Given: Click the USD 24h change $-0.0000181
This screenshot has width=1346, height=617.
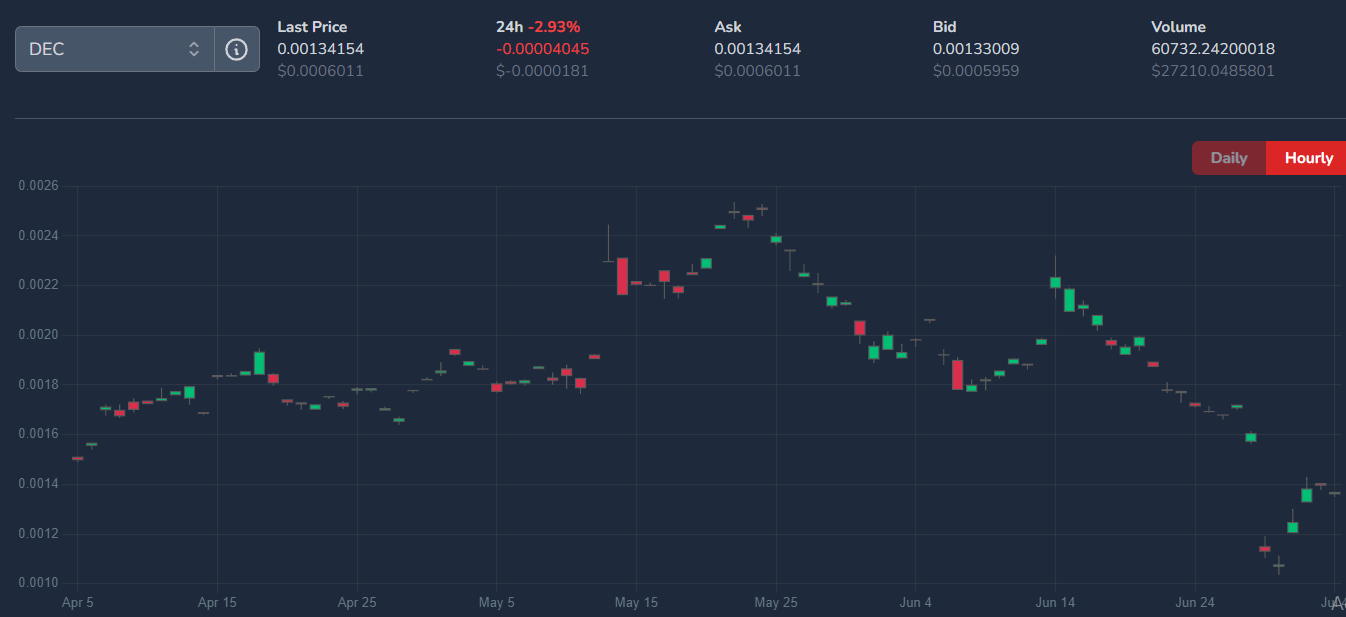Looking at the screenshot, I should 542,71.
